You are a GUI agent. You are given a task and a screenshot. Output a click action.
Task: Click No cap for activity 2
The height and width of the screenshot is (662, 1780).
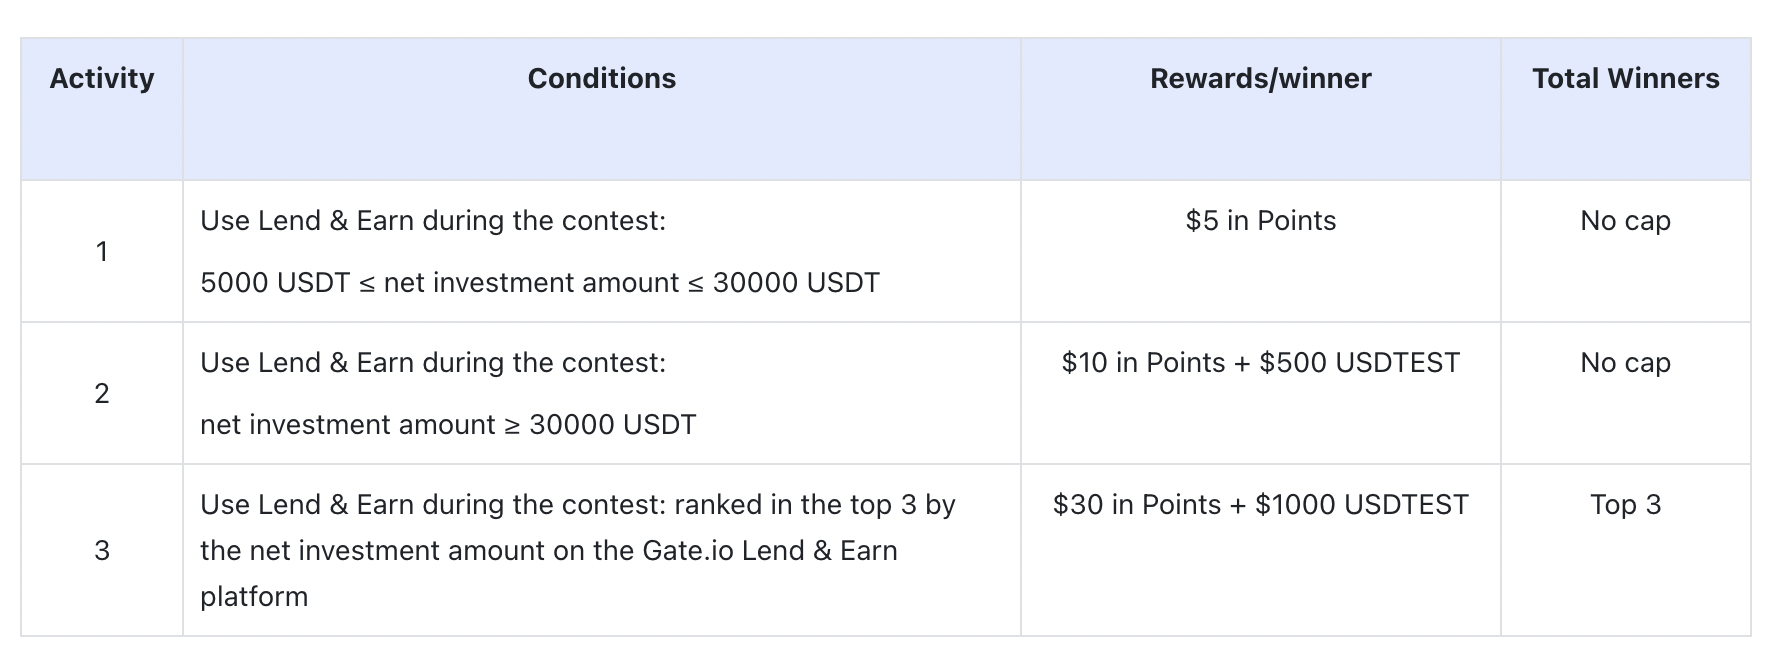1625,363
